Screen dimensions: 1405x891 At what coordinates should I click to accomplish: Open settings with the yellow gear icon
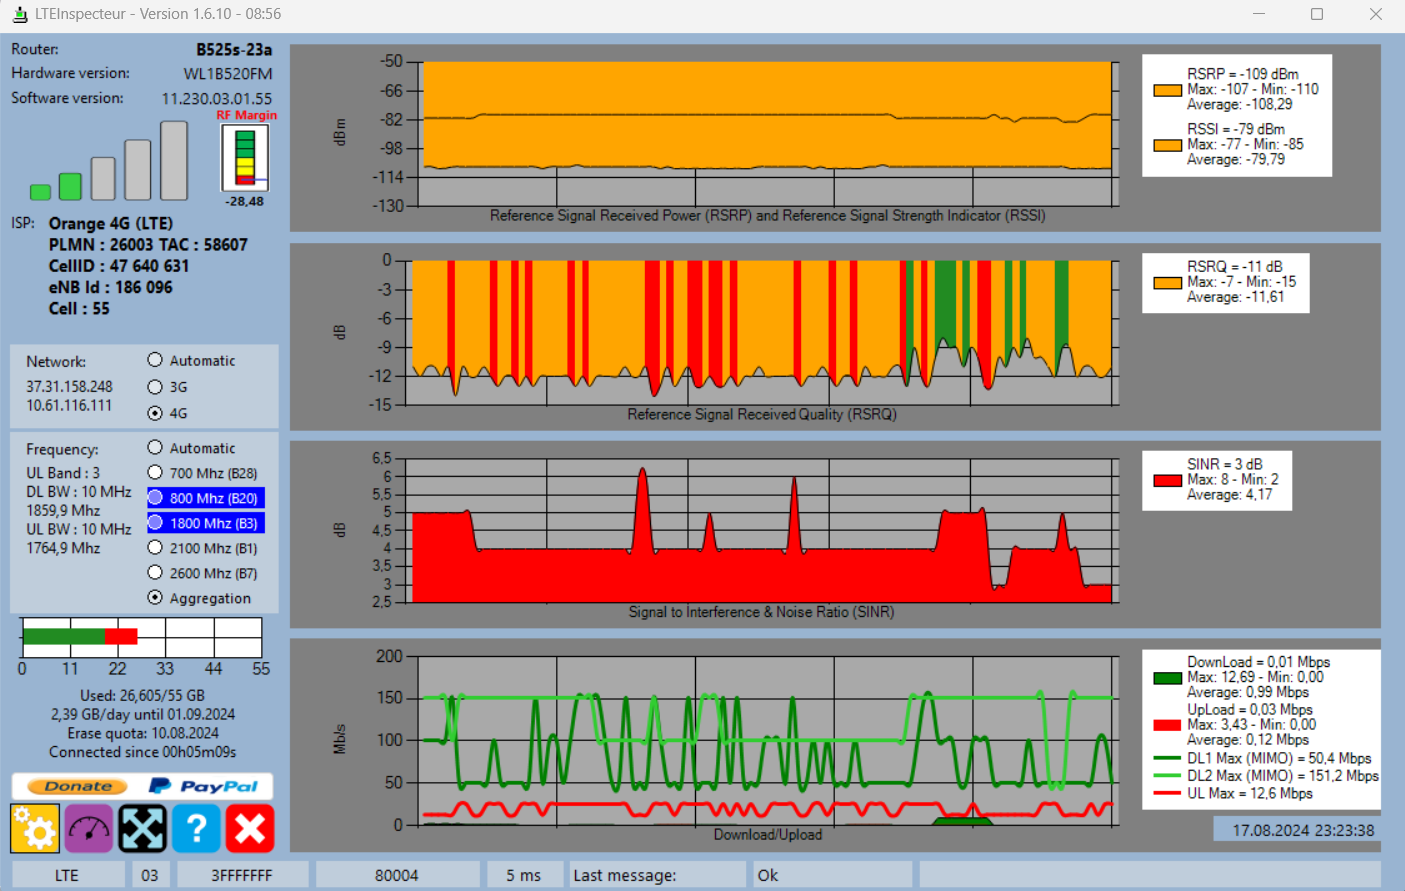click(35, 829)
